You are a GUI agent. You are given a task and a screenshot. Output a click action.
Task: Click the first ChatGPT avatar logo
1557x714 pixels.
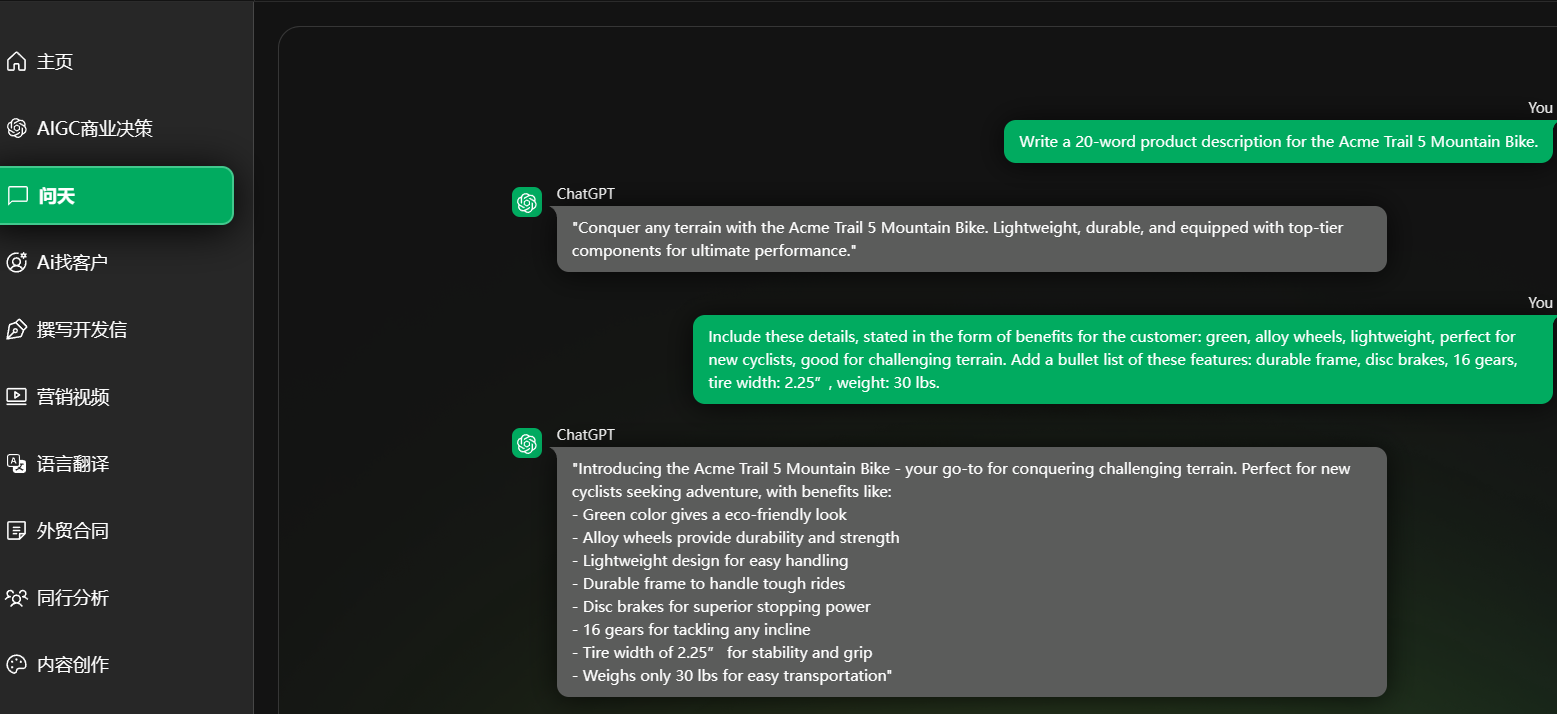click(x=527, y=202)
